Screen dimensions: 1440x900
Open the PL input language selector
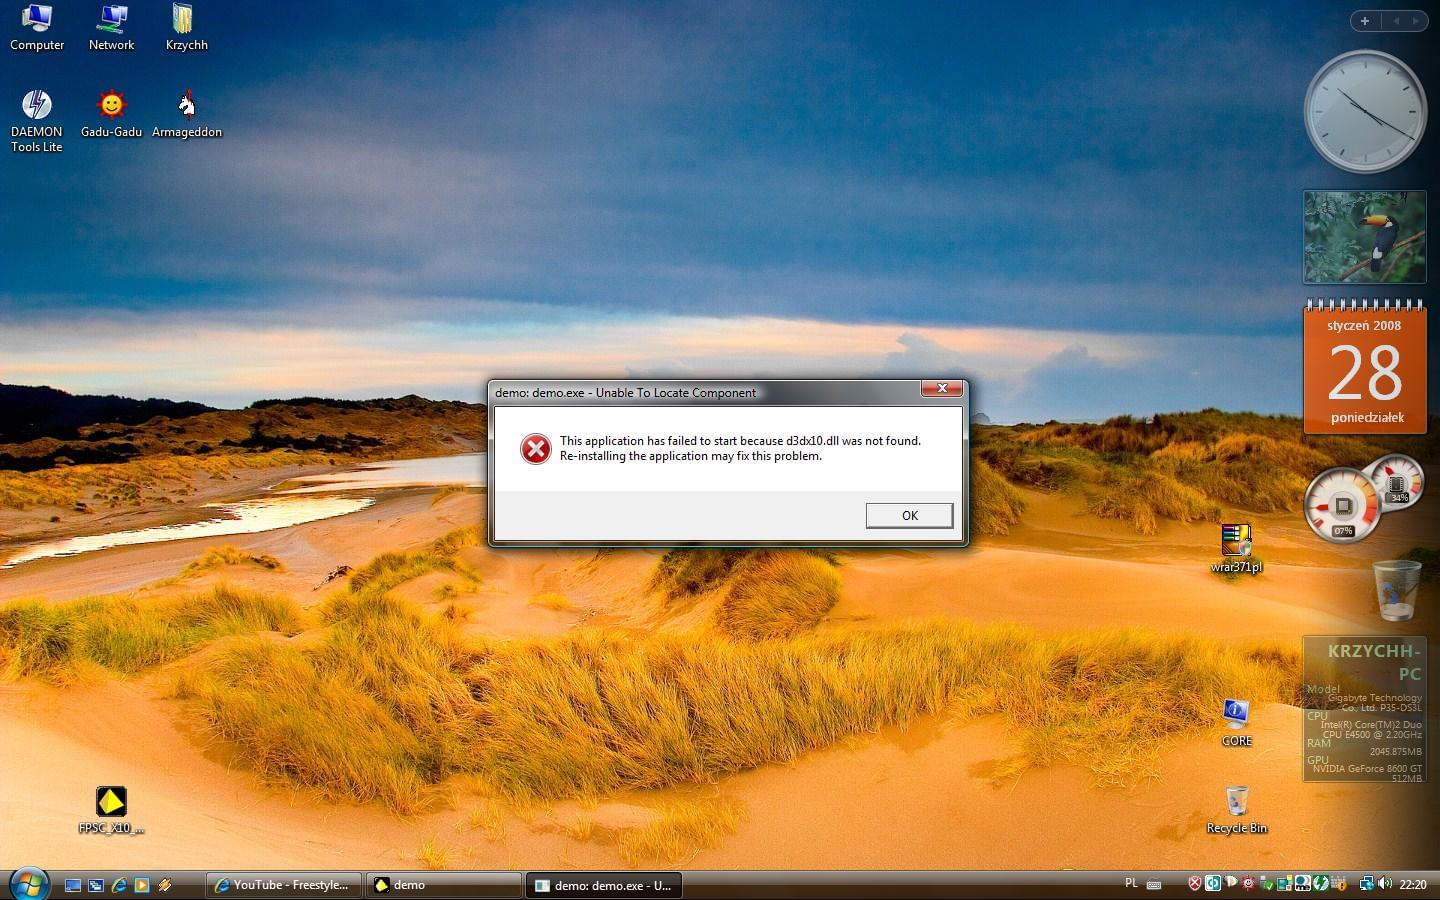[1131, 883]
